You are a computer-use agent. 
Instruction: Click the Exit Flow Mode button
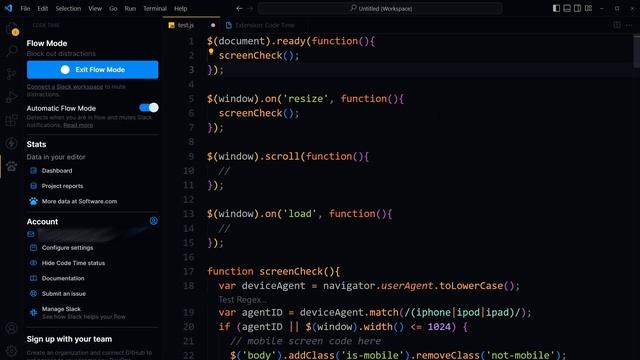(93, 70)
